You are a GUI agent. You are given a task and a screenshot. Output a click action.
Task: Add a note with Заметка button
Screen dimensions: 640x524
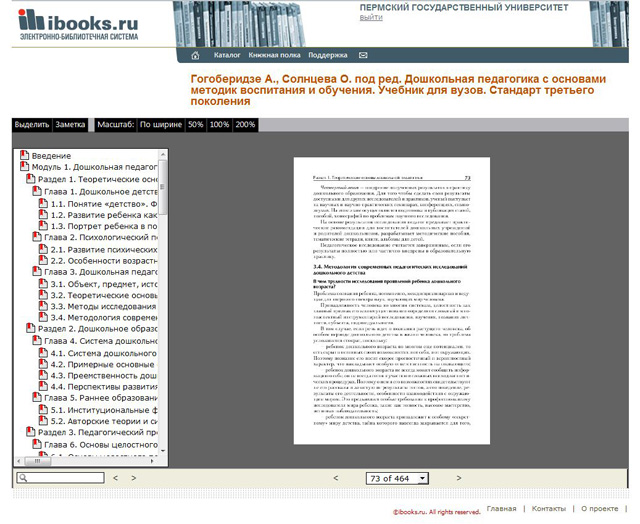(x=70, y=124)
